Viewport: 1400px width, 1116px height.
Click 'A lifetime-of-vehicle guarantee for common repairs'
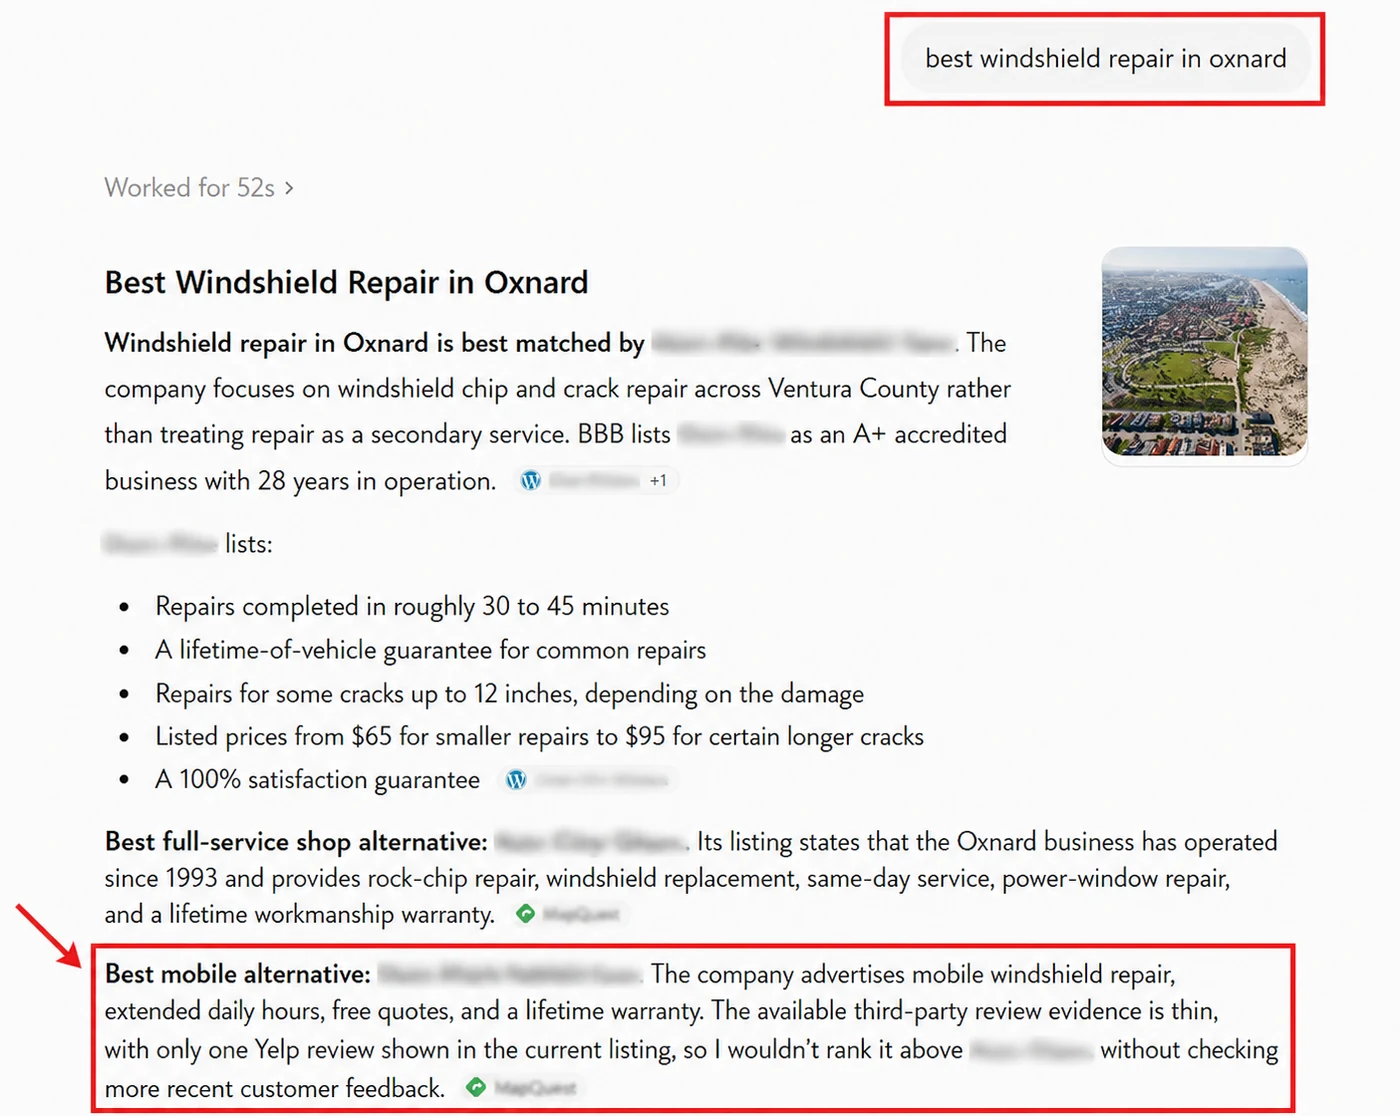tap(430, 650)
